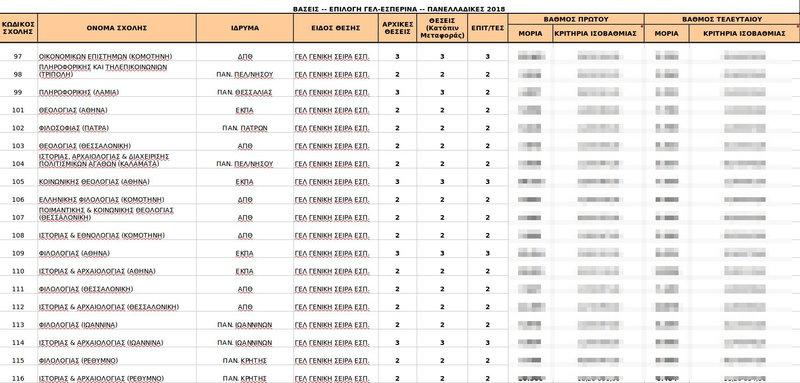Select the ΒΑΘΜΟΣ ΤΕΛΕΥΤΑΙΟΥ merged header
This screenshot has width=800, height=383.
722,19
